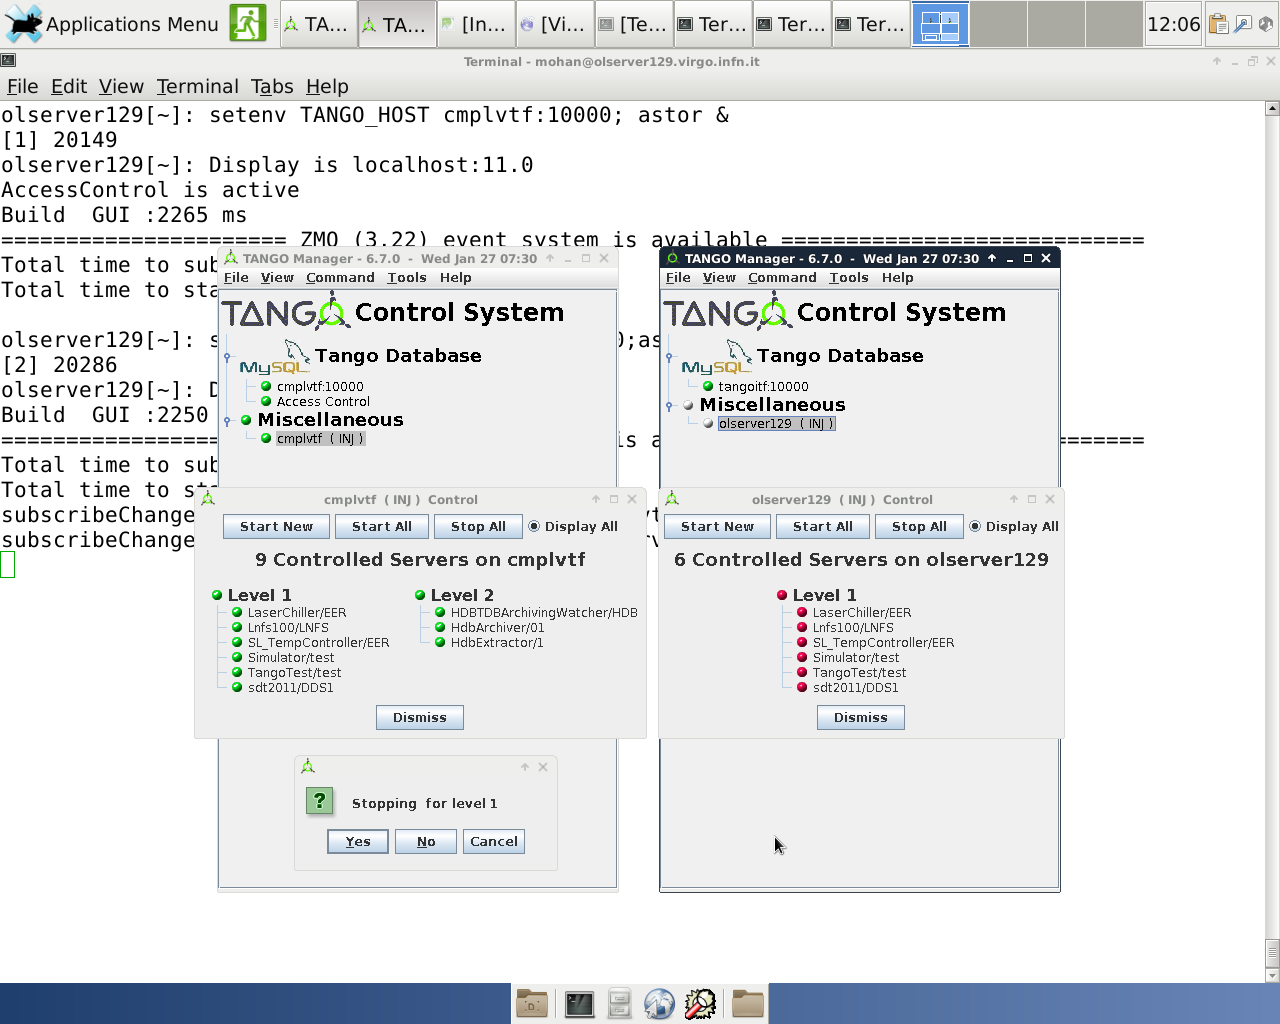1280x1024 pixels.
Task: Click the magnifier tray icon beside clipboard
Action: click(1242, 24)
